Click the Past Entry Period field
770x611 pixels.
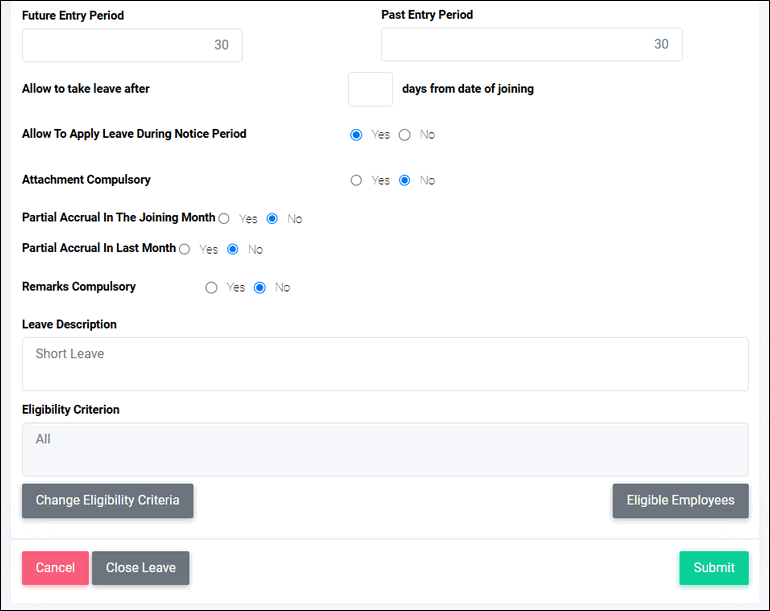[532, 44]
